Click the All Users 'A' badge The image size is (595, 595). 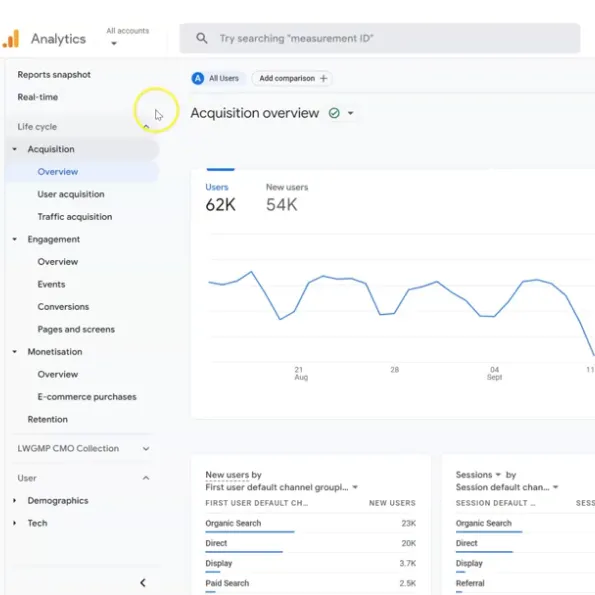click(x=198, y=79)
